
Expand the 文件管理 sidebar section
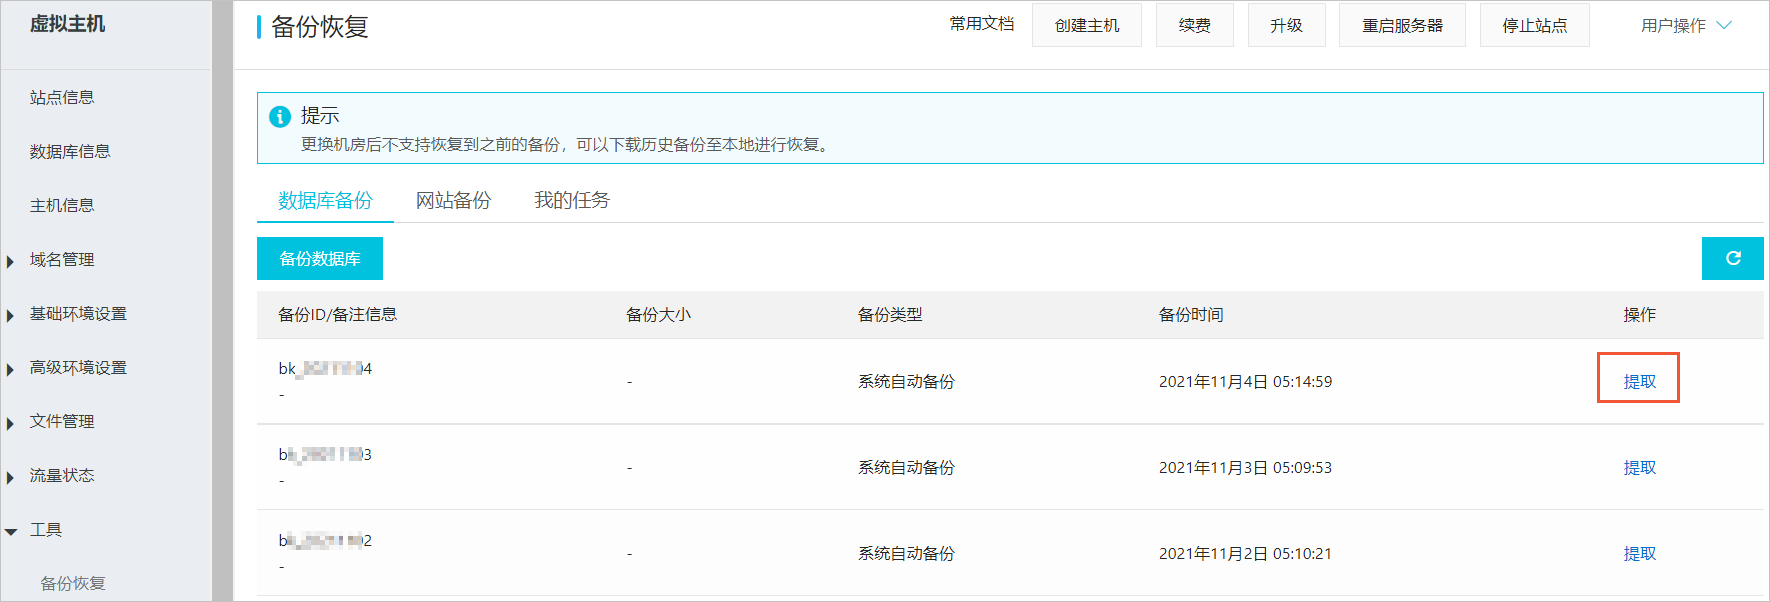tap(61, 422)
